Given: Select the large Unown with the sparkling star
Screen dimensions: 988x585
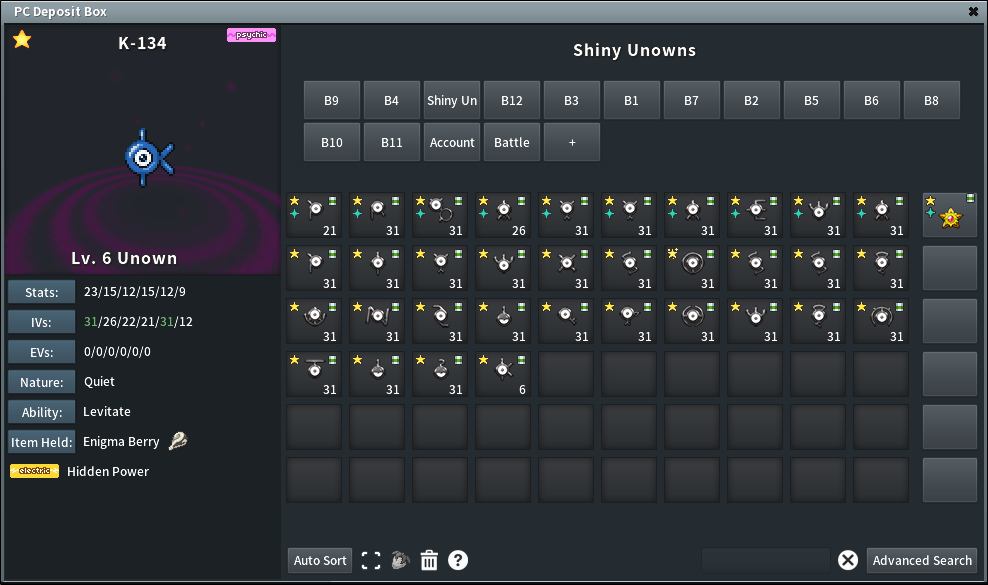Looking at the screenshot, I should [692, 268].
